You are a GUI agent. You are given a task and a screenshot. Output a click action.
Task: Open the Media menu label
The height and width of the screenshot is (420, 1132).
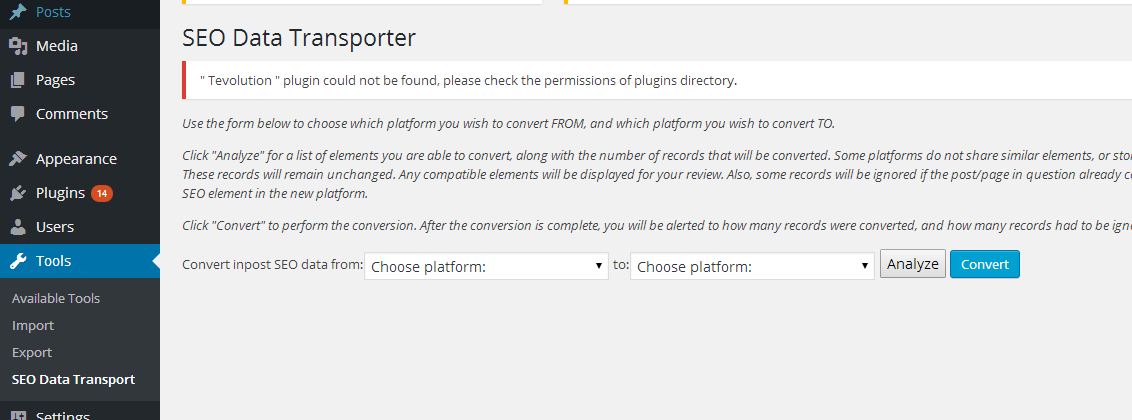(x=56, y=46)
